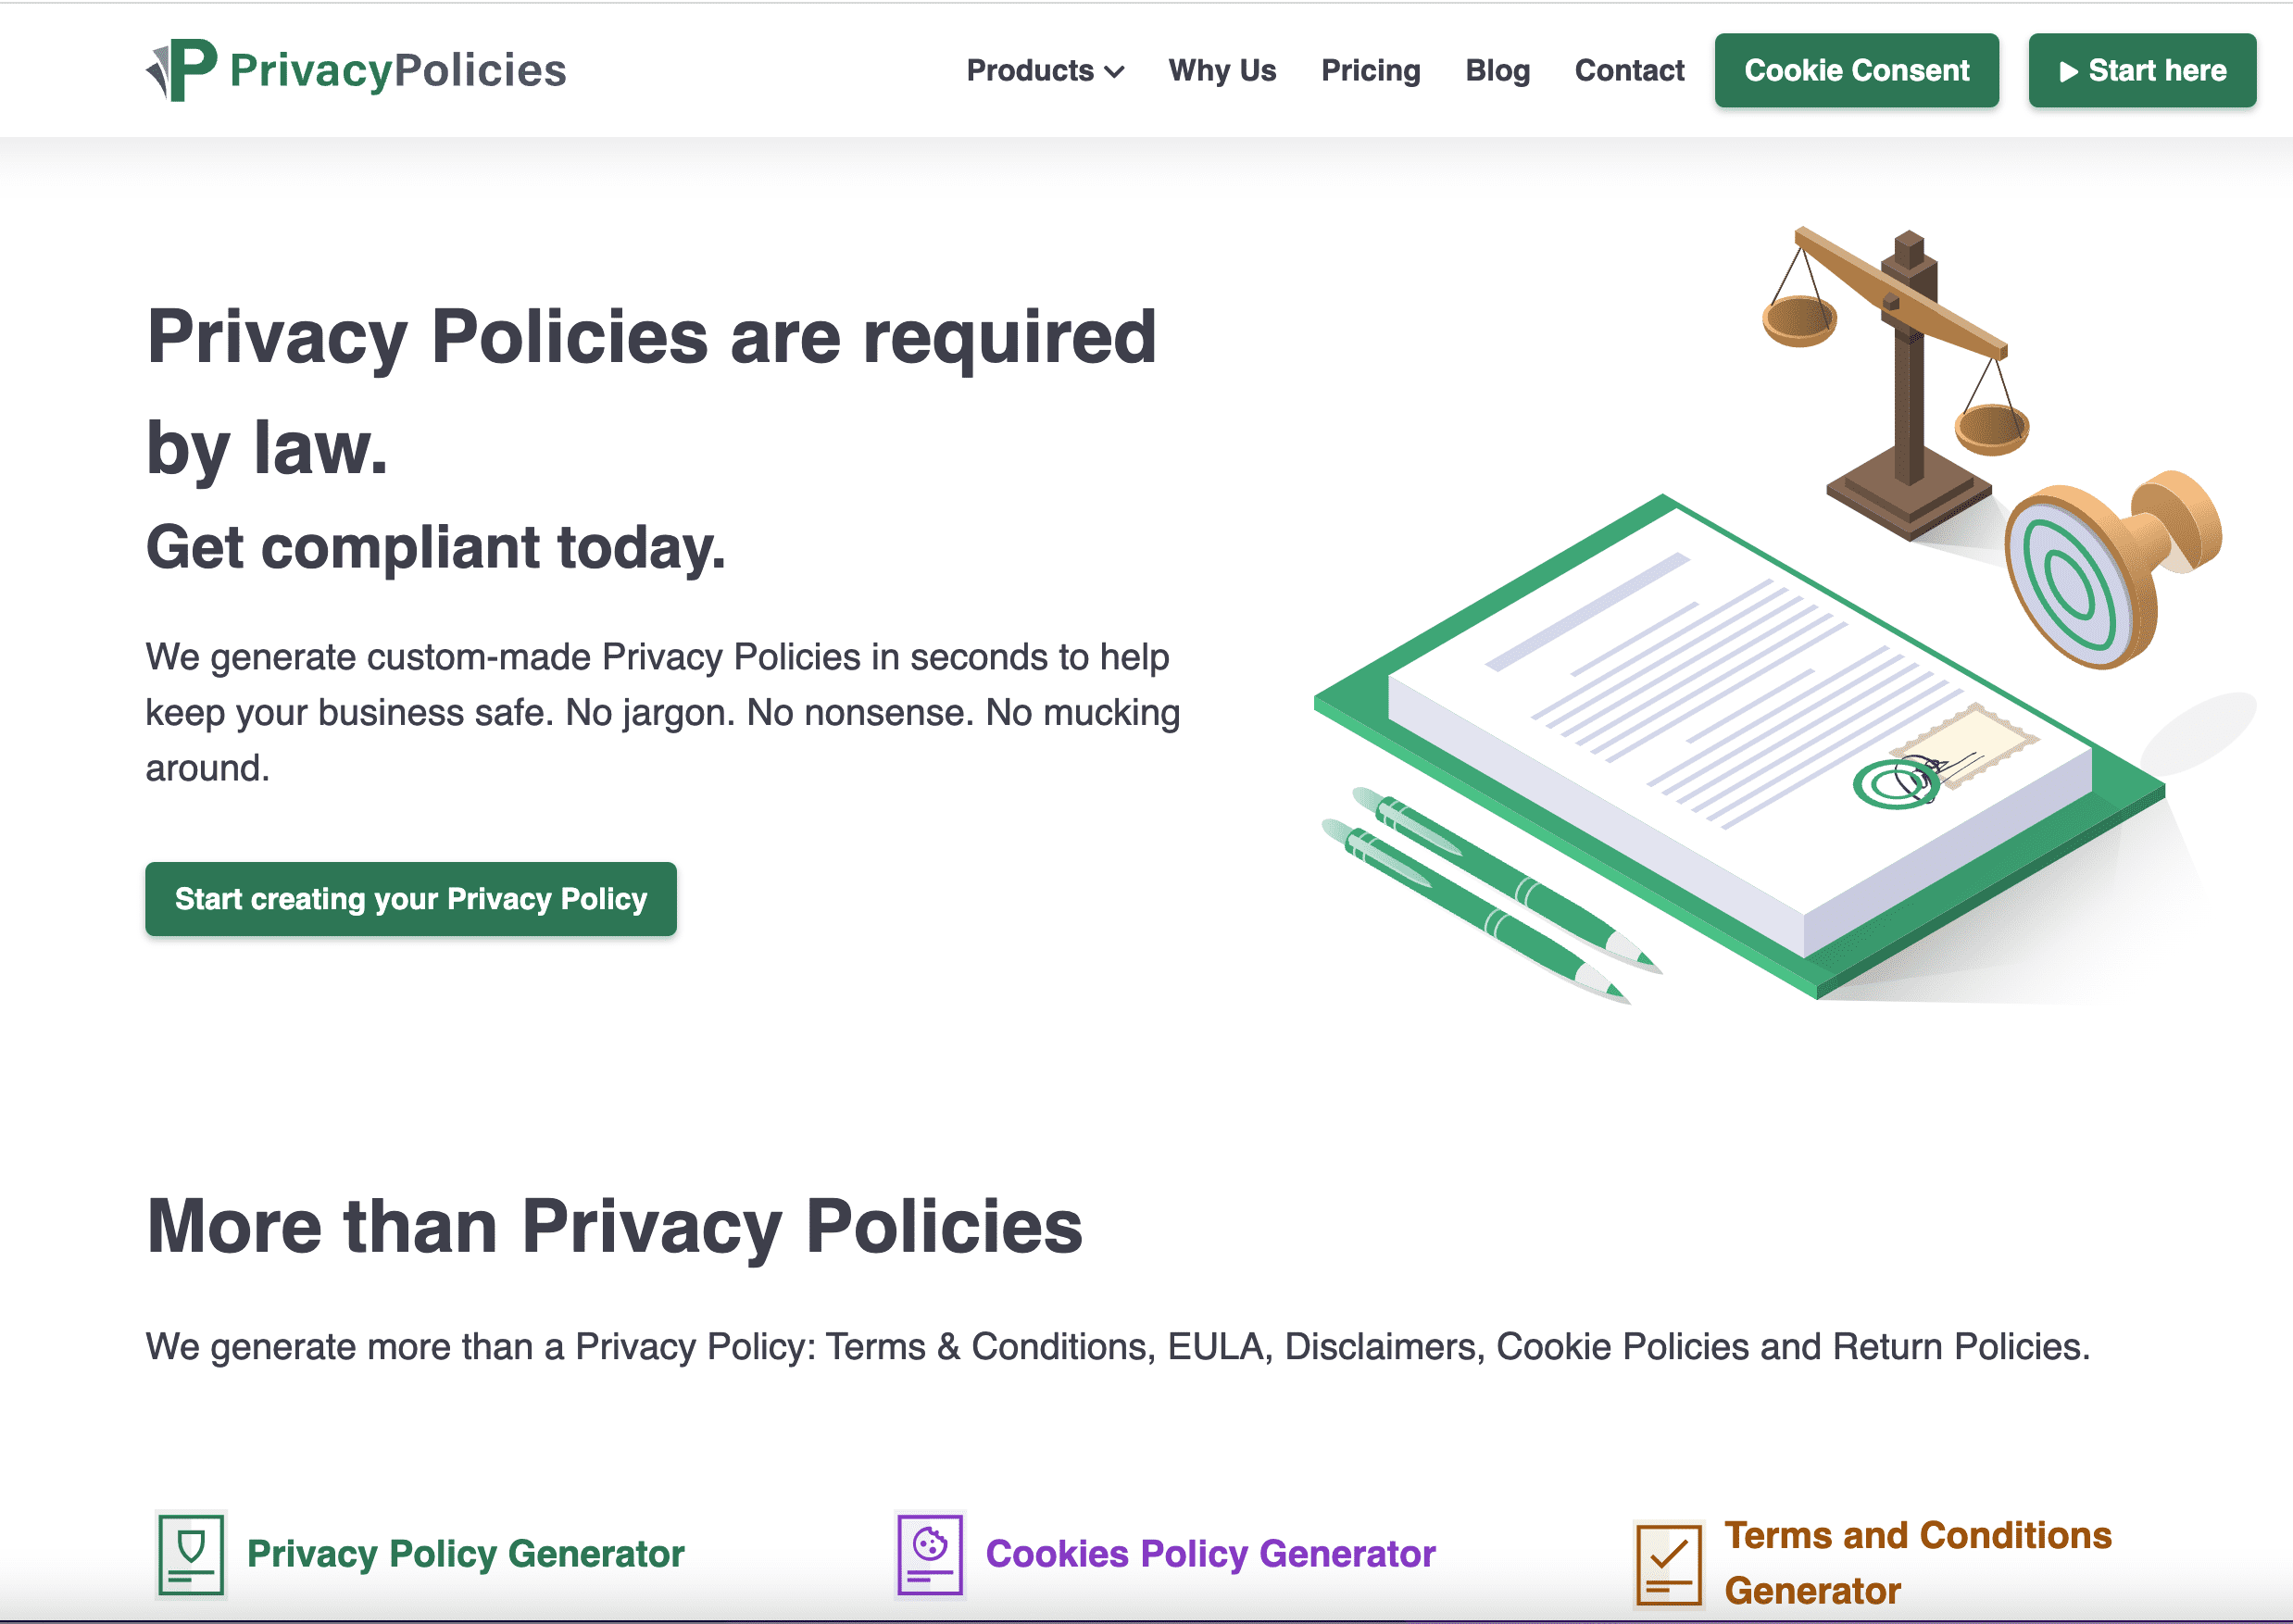Open the Why Us page
Screen dimensions: 2293x1624
[x=1222, y=71]
